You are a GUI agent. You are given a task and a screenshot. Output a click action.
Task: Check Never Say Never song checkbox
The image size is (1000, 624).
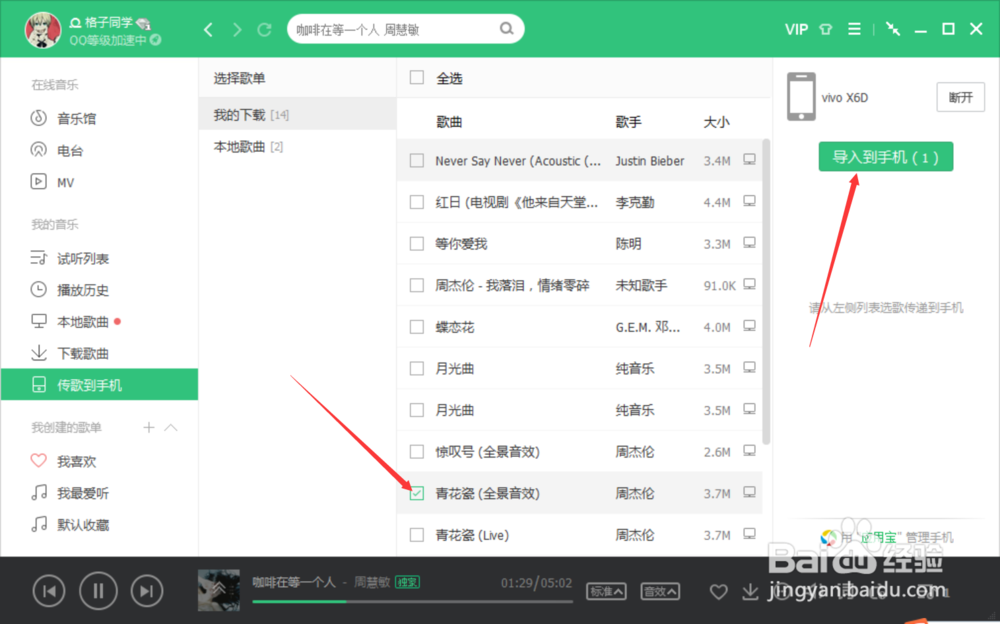coord(416,161)
